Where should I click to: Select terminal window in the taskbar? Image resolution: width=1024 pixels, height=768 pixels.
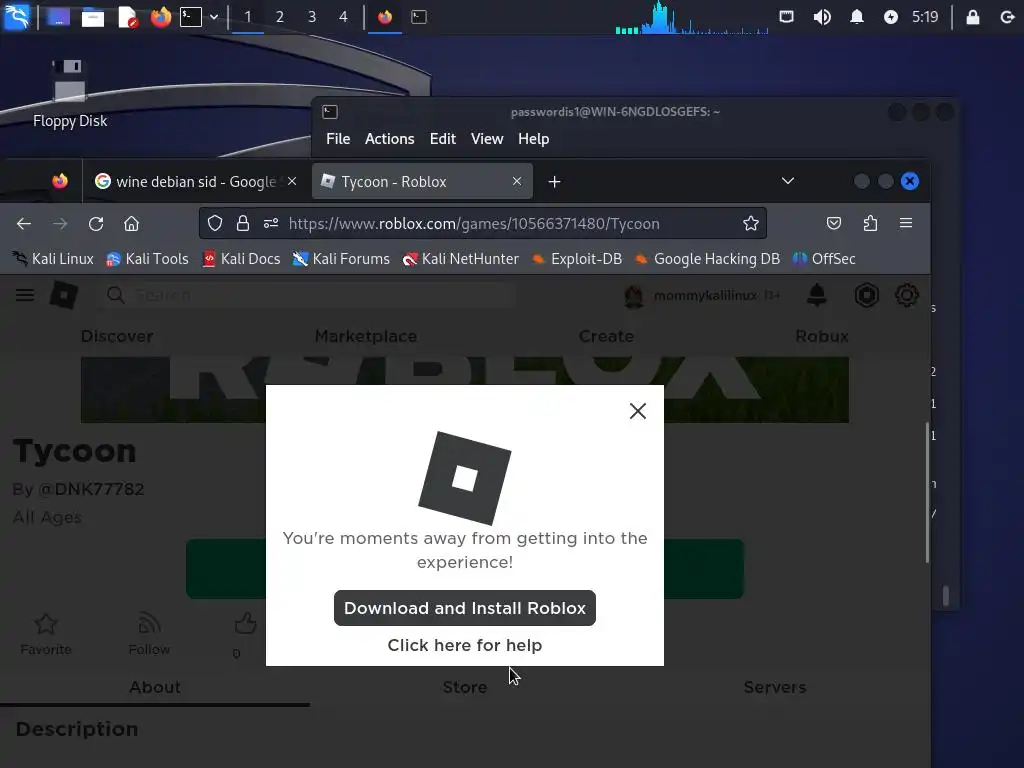[x=419, y=17]
